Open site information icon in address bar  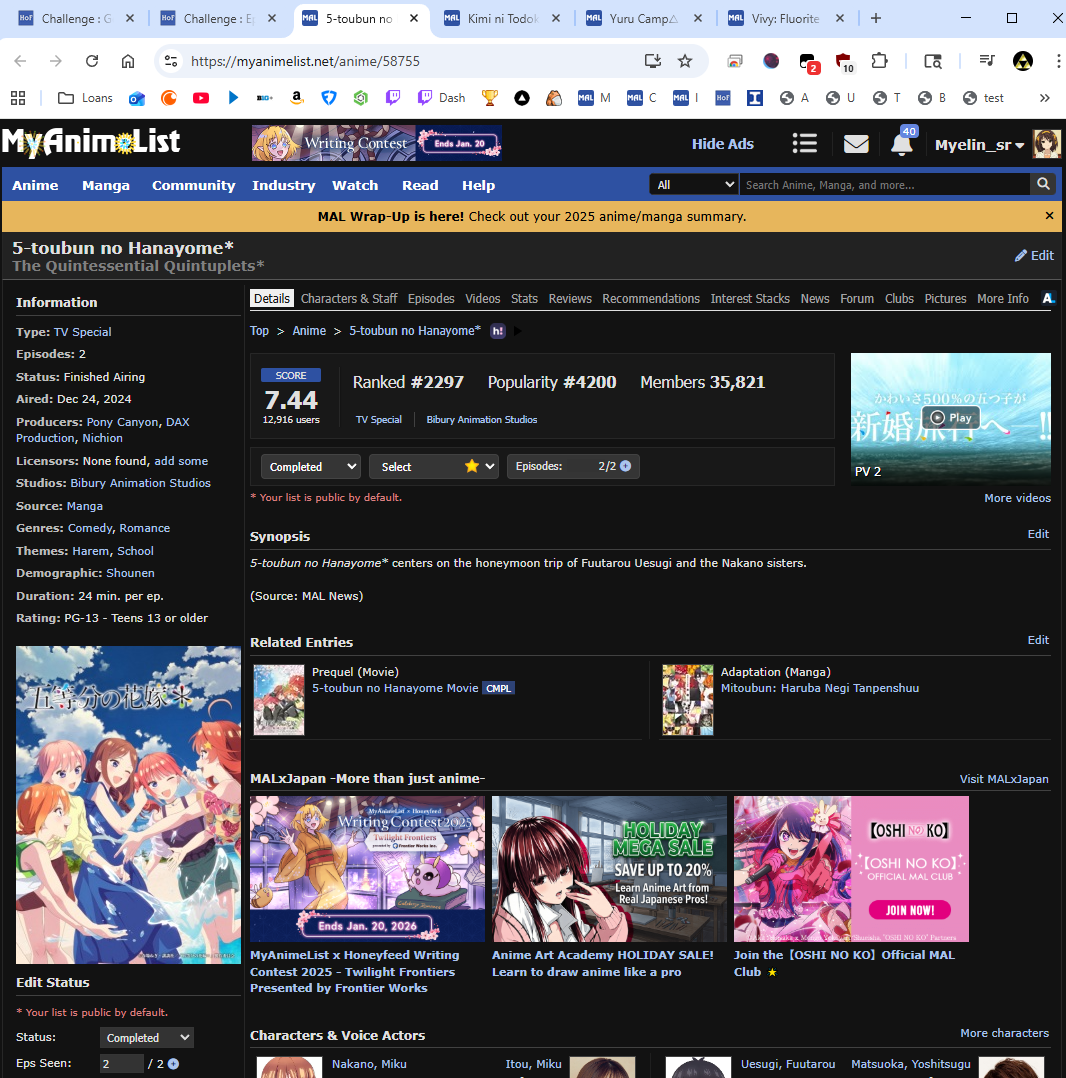(170, 61)
